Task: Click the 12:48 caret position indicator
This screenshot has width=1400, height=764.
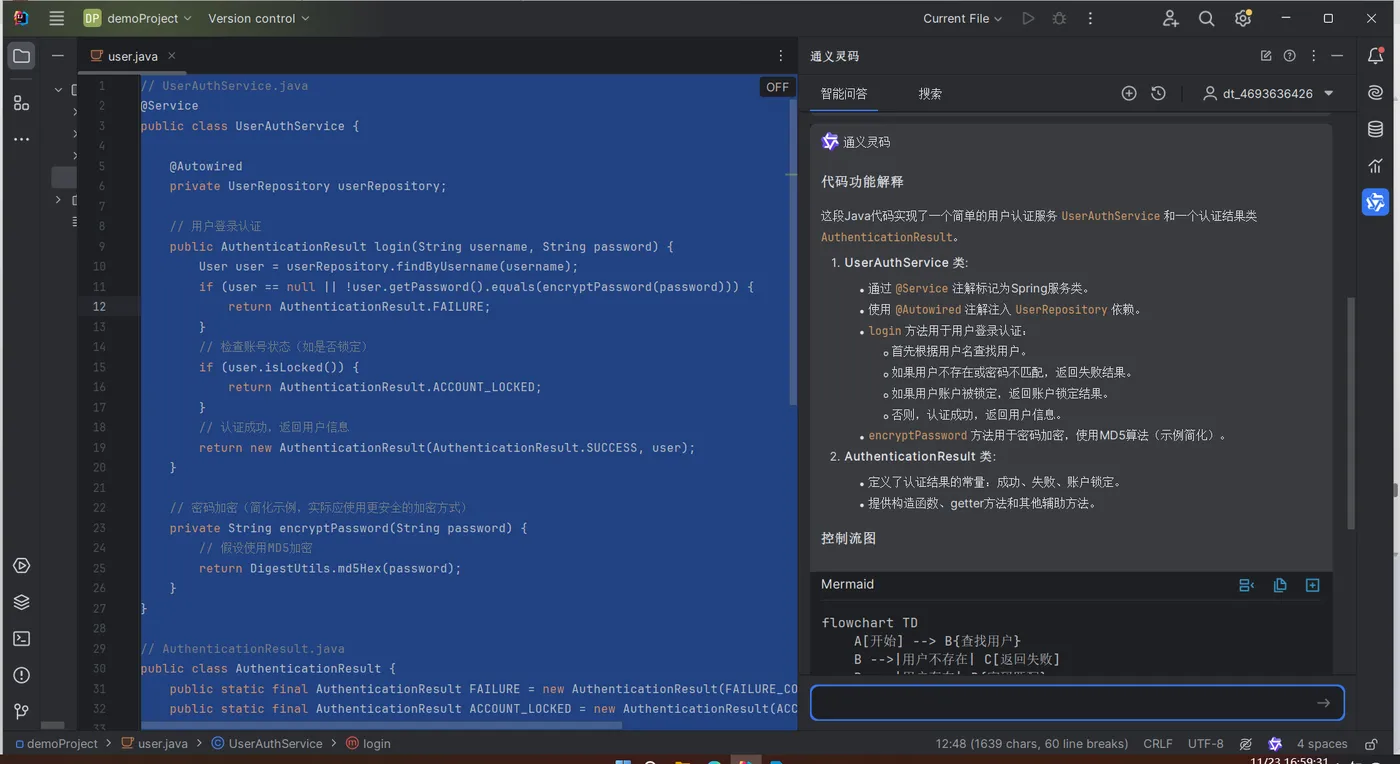Action: coord(1032,744)
